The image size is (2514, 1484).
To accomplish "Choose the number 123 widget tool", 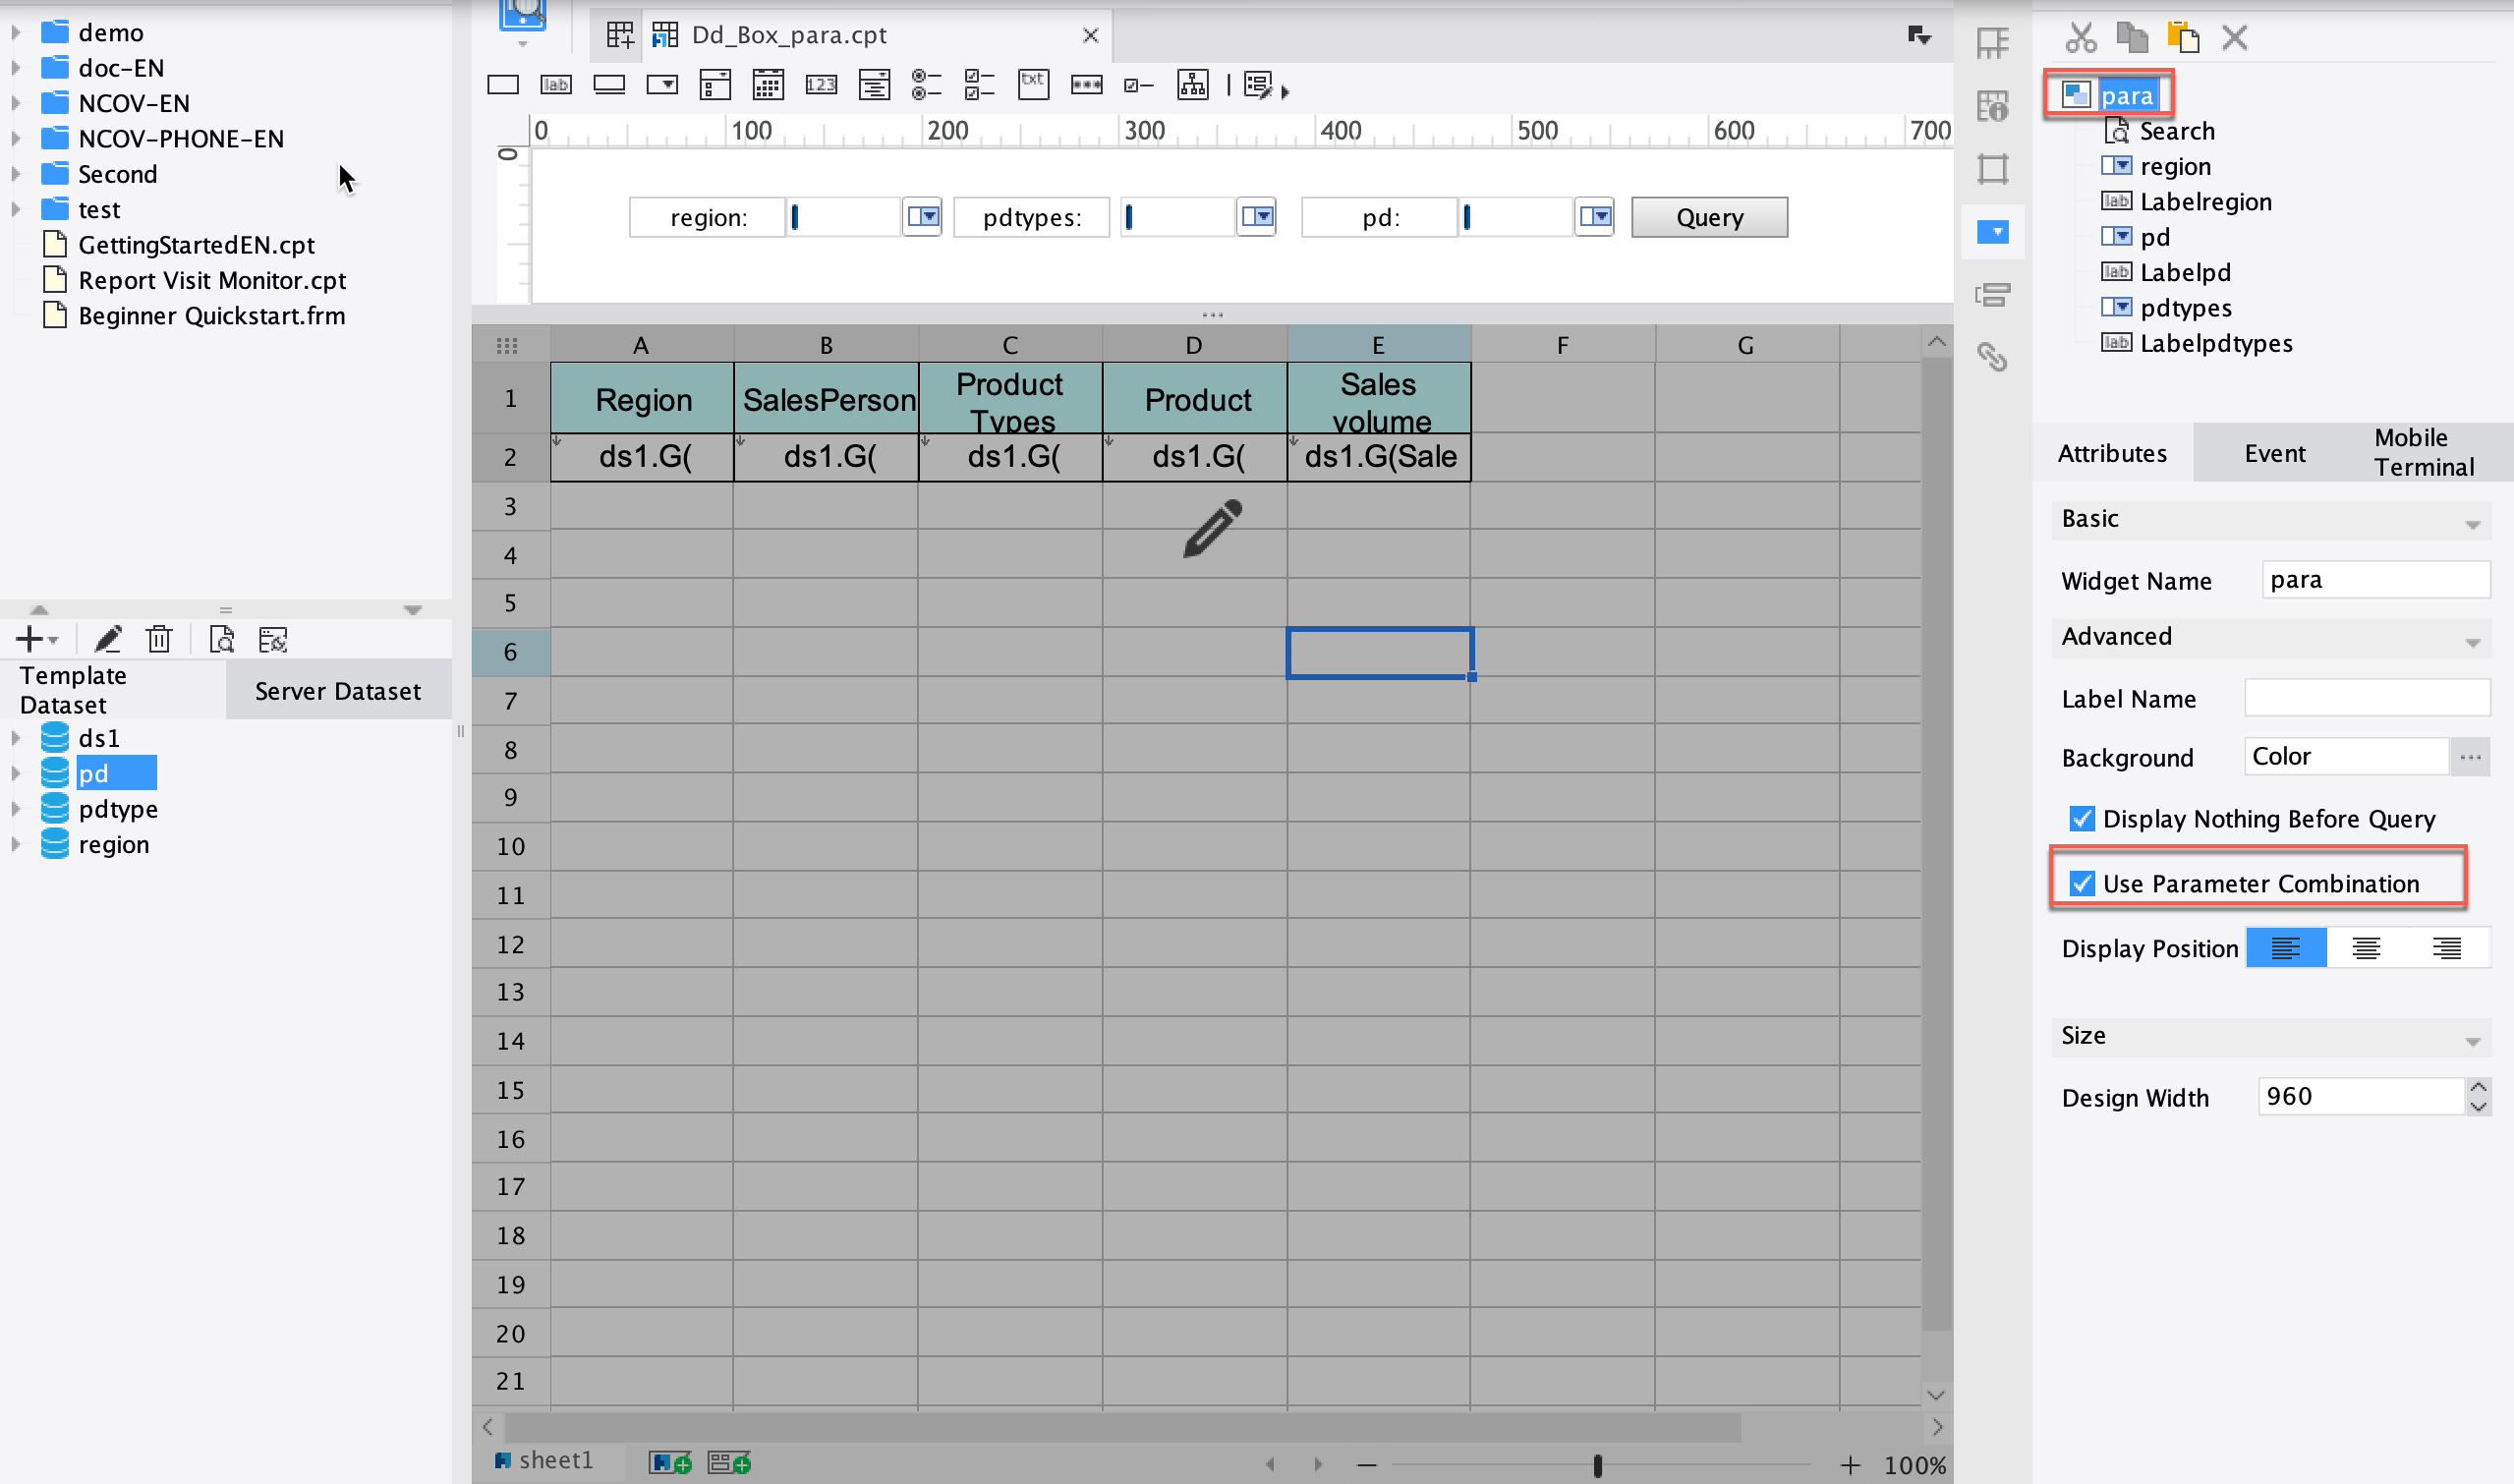I will tap(821, 85).
